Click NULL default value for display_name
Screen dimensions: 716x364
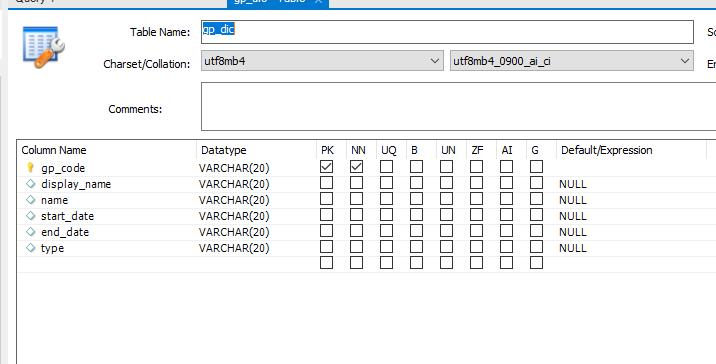click(573, 184)
